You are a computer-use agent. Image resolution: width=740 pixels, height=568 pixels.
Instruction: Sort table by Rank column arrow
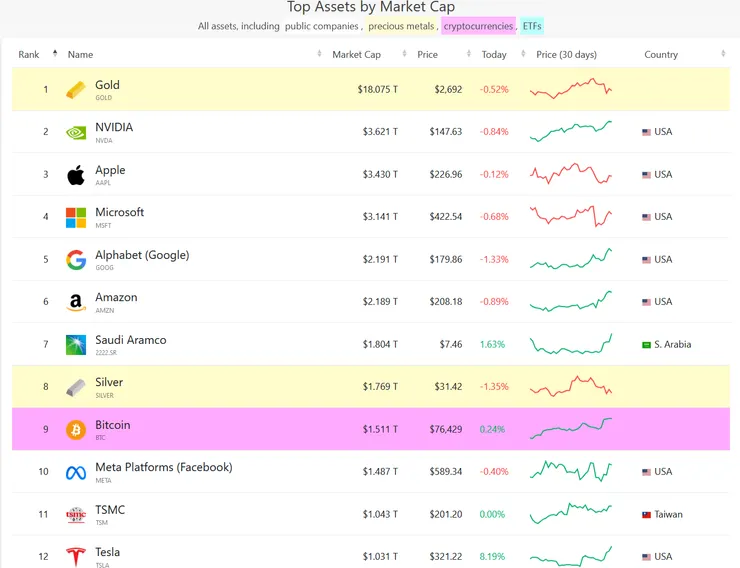(55, 53)
